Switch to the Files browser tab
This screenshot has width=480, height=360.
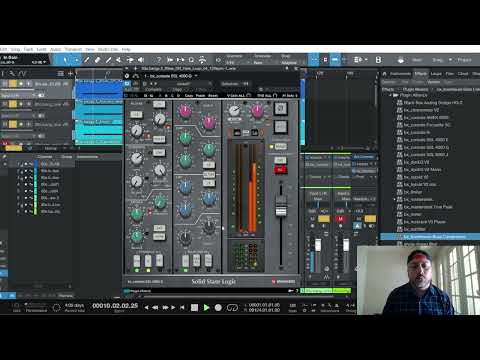click(450, 74)
